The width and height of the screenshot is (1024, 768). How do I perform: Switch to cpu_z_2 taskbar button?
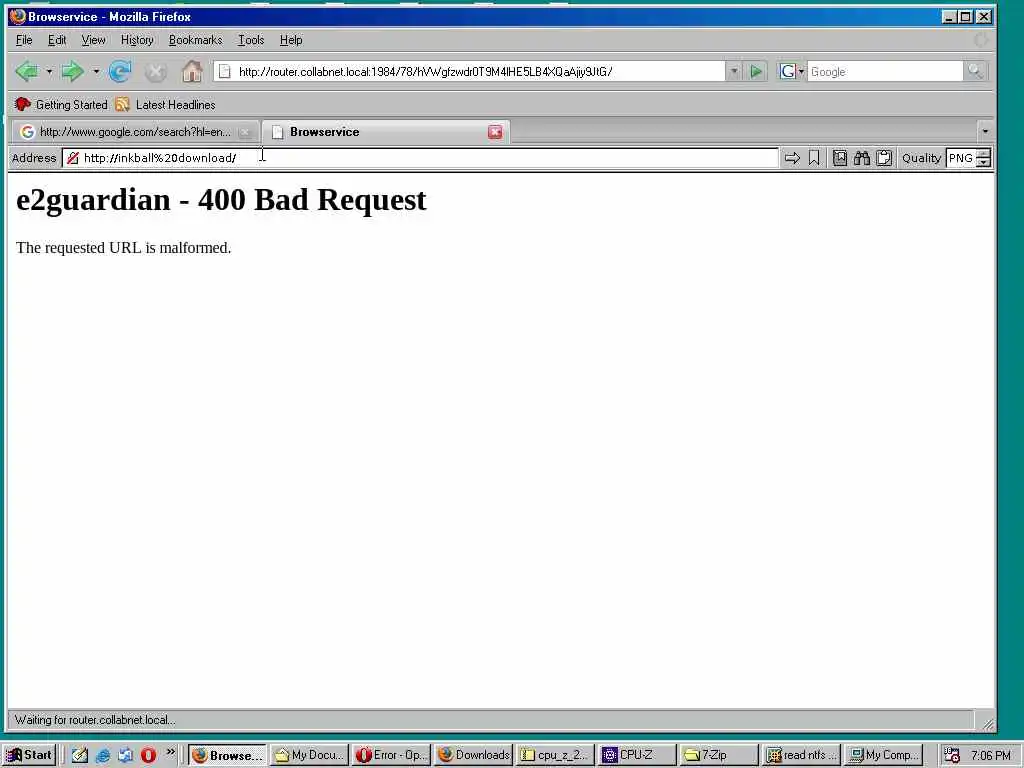[555, 755]
